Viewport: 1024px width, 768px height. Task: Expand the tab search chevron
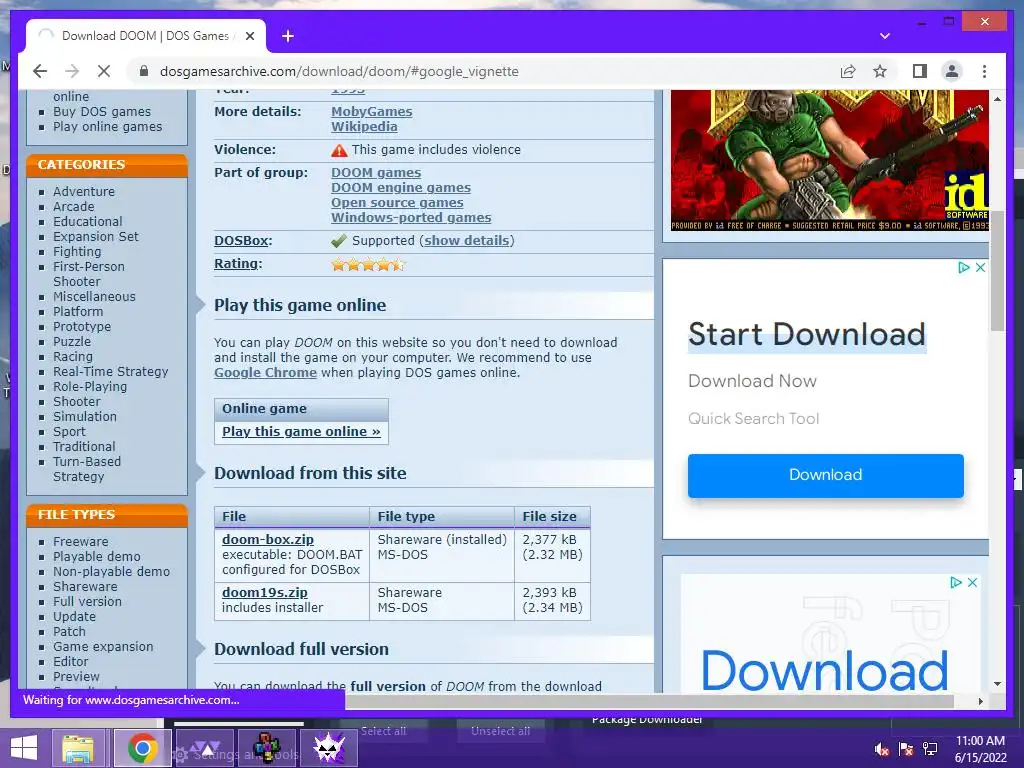point(884,36)
